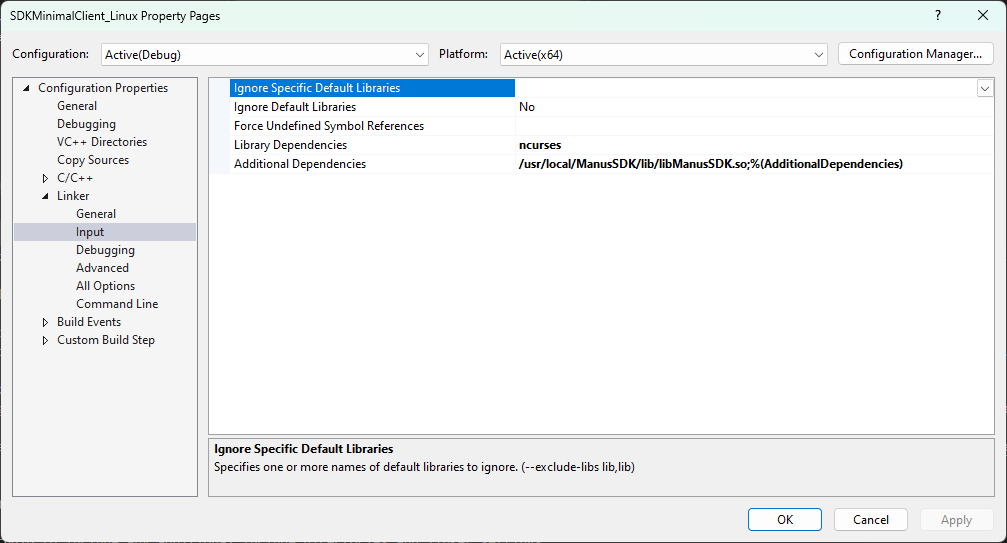The height and width of the screenshot is (543, 1007).
Task: Collapse the Linker tree node
Action: 46,196
